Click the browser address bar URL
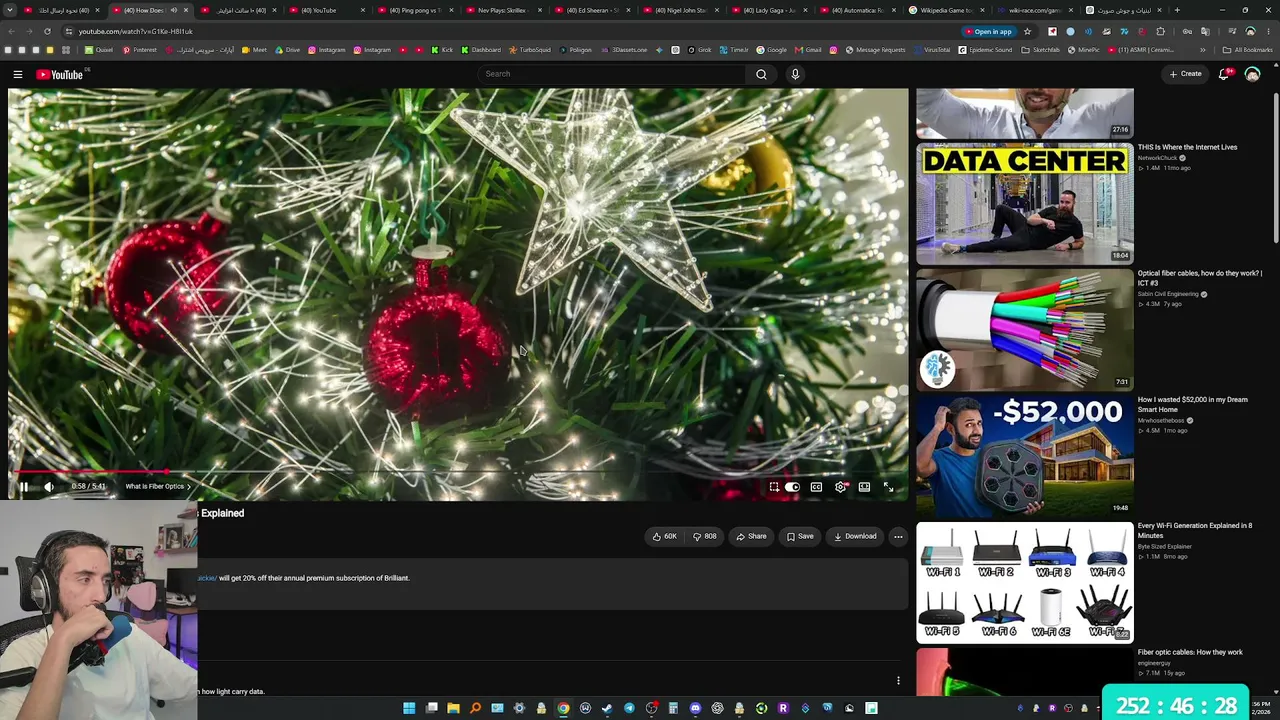 [136, 31]
